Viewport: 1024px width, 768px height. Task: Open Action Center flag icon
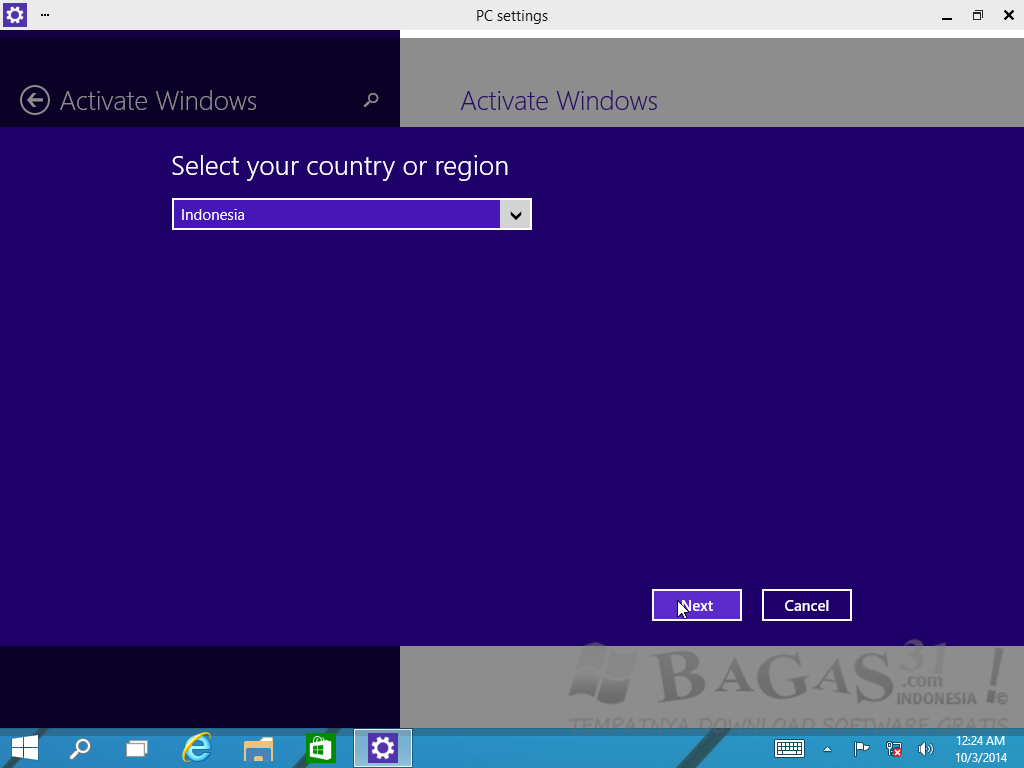(861, 748)
